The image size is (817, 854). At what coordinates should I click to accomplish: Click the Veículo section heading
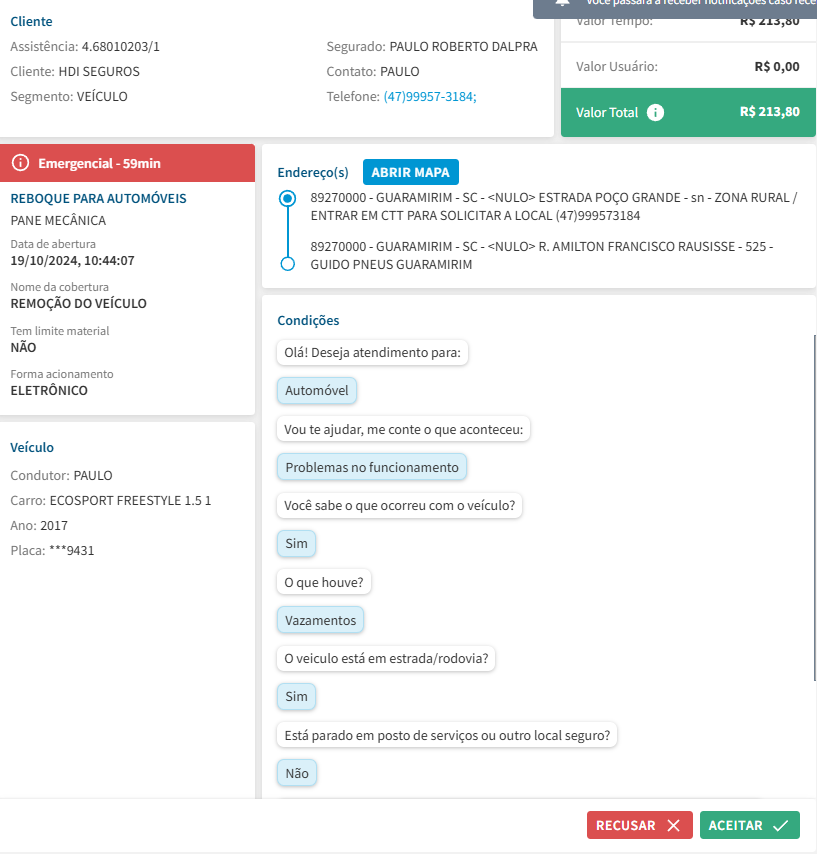click(x=32, y=447)
